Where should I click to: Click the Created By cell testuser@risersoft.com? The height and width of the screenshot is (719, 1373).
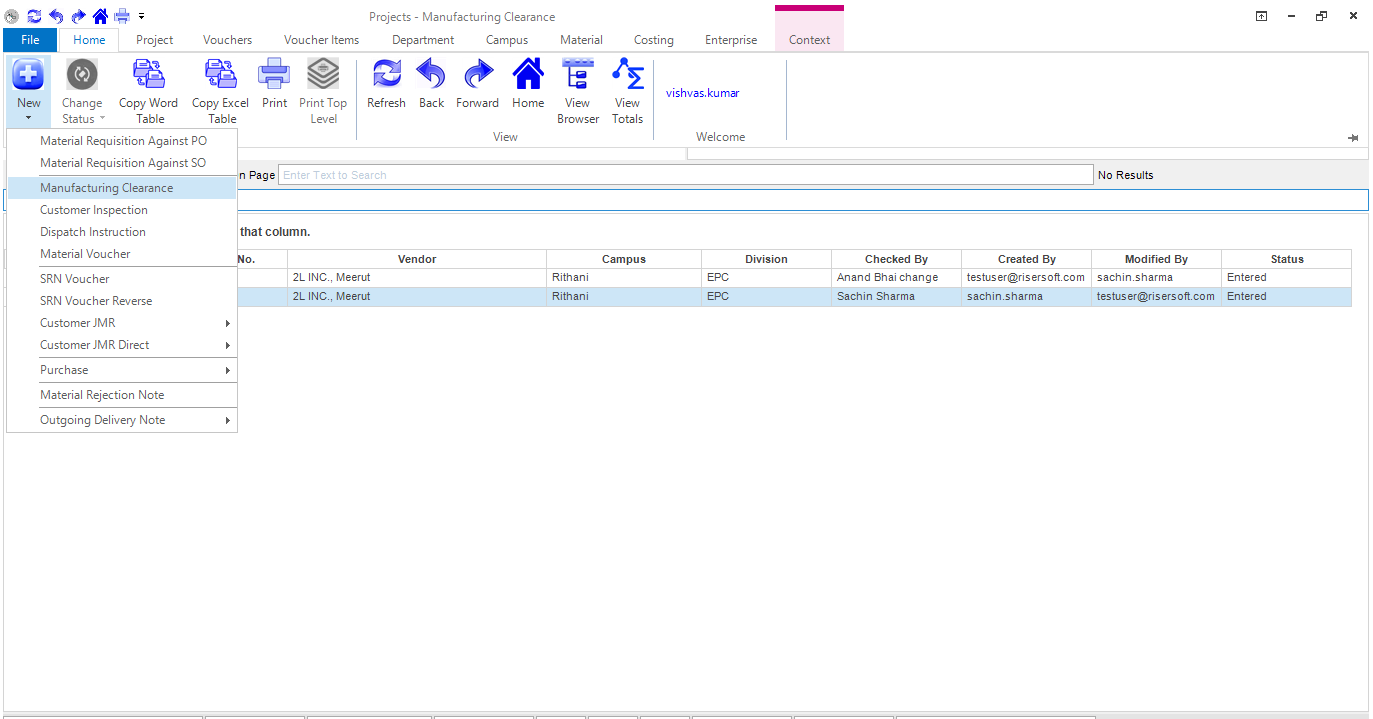pos(1027,278)
